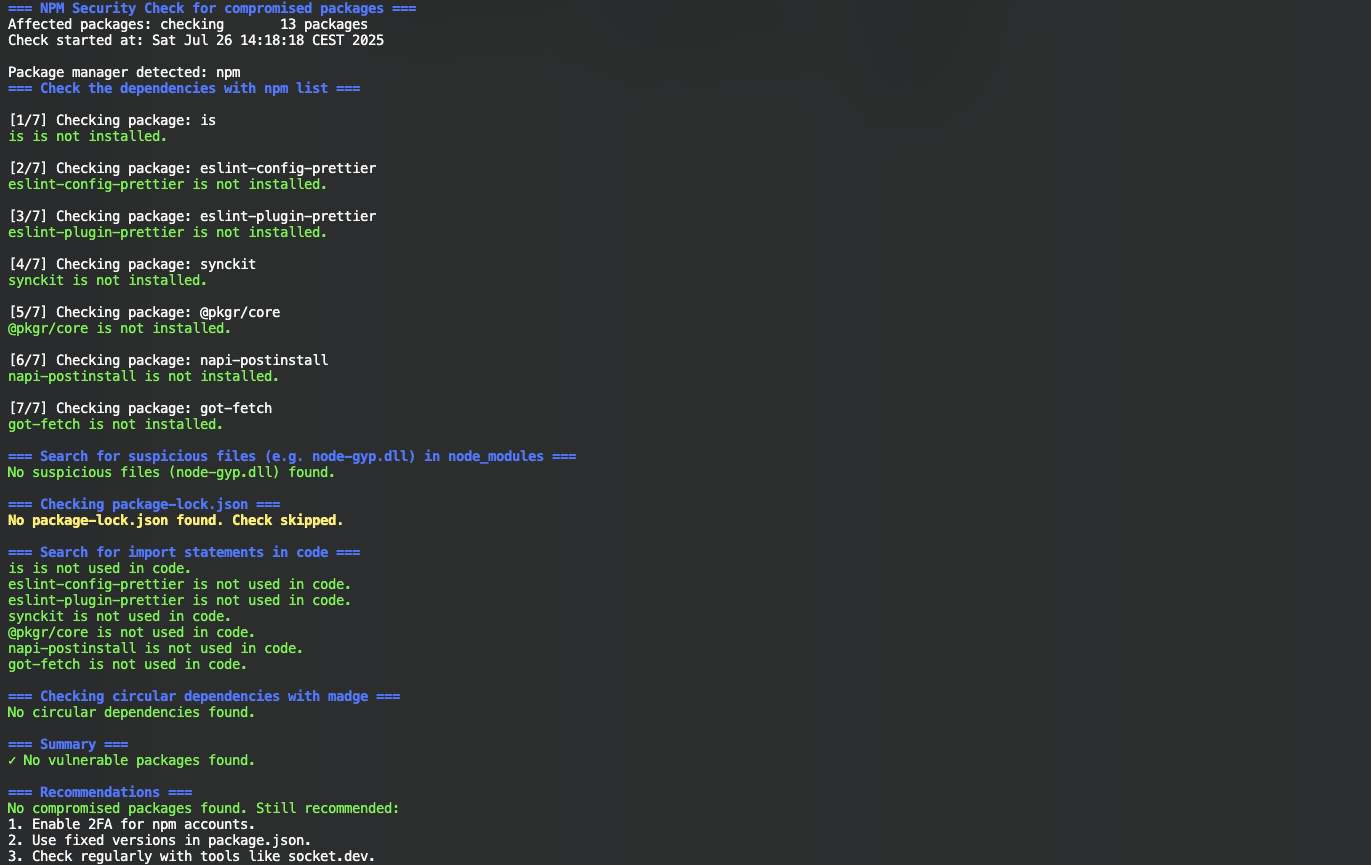This screenshot has width=1371, height=865.
Task: Click the '=== Recommendations ===' section header
Action: [100, 792]
